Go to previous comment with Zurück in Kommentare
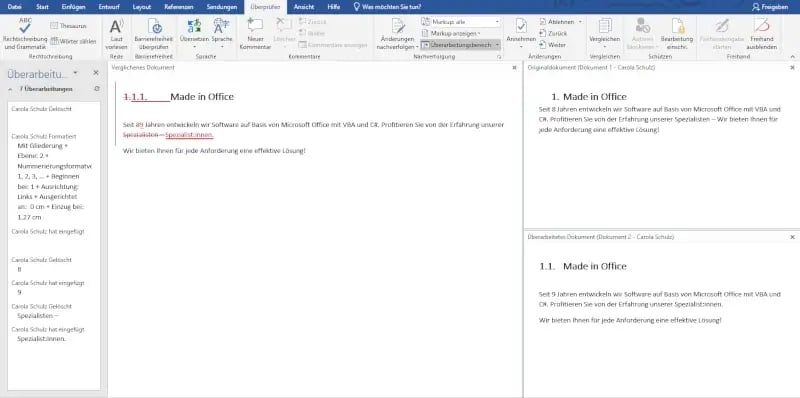 click(x=313, y=21)
